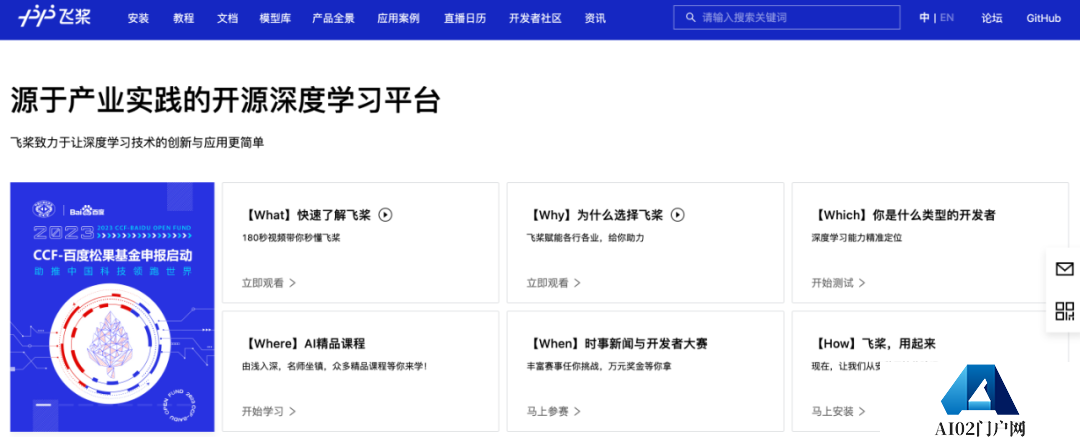Click the chevron after 马上参赛
Screen dimensions: 1080x437
pos(577,411)
